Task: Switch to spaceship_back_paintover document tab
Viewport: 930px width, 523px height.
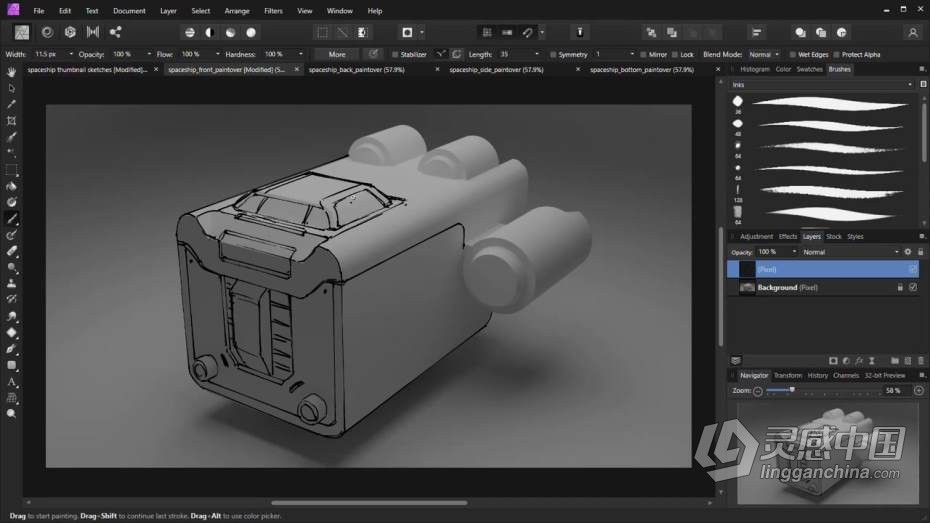Action: pyautogui.click(x=356, y=69)
